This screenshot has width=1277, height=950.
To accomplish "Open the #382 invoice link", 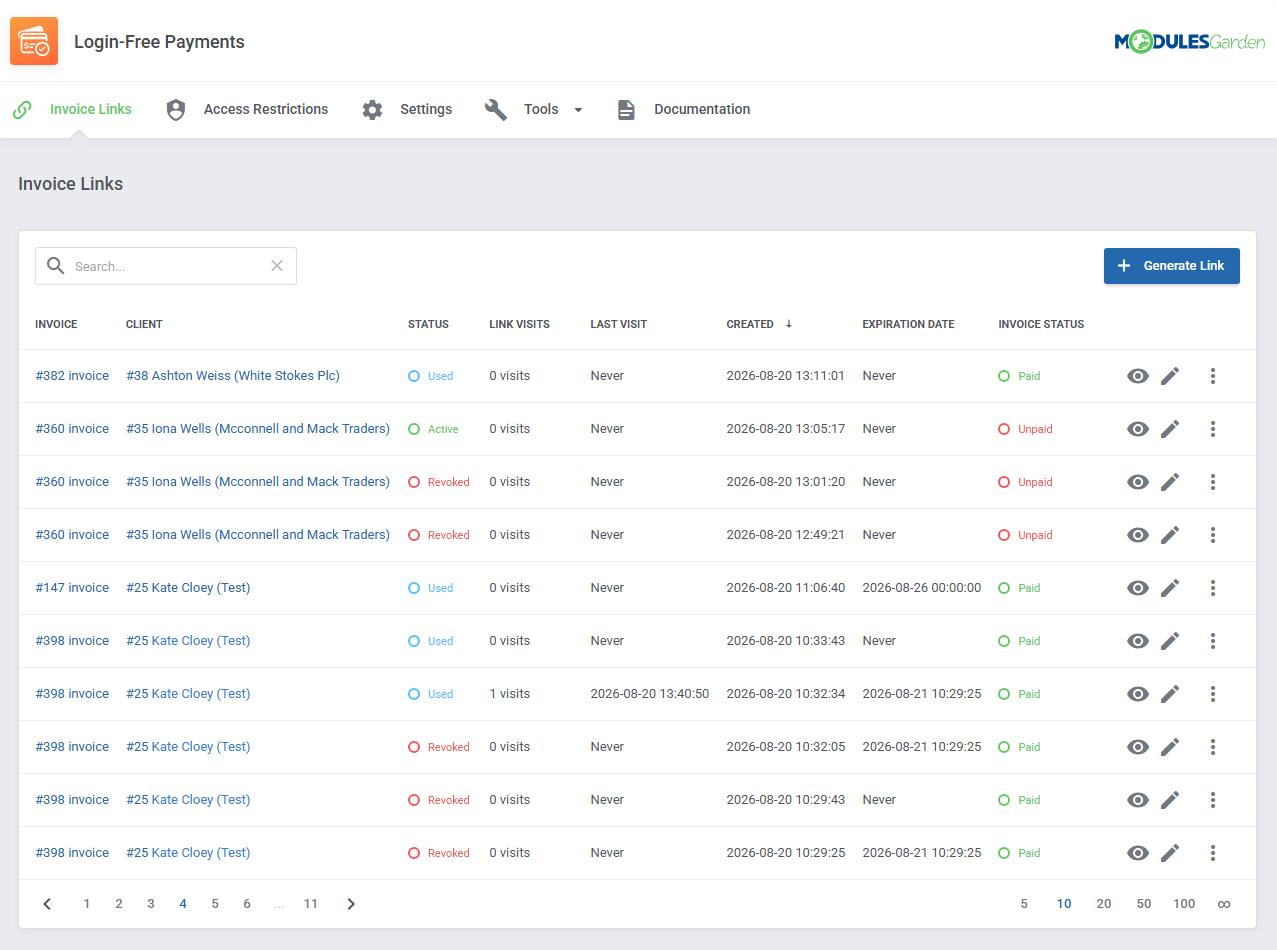I will click(x=72, y=376).
